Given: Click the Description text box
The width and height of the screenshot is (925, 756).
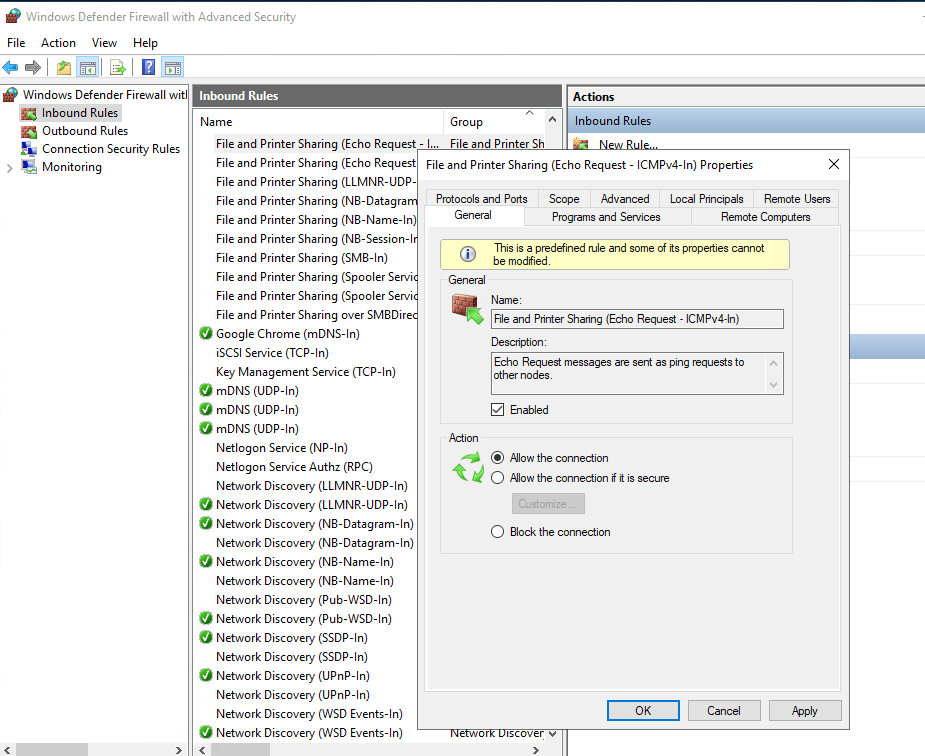Looking at the screenshot, I should coord(637,373).
